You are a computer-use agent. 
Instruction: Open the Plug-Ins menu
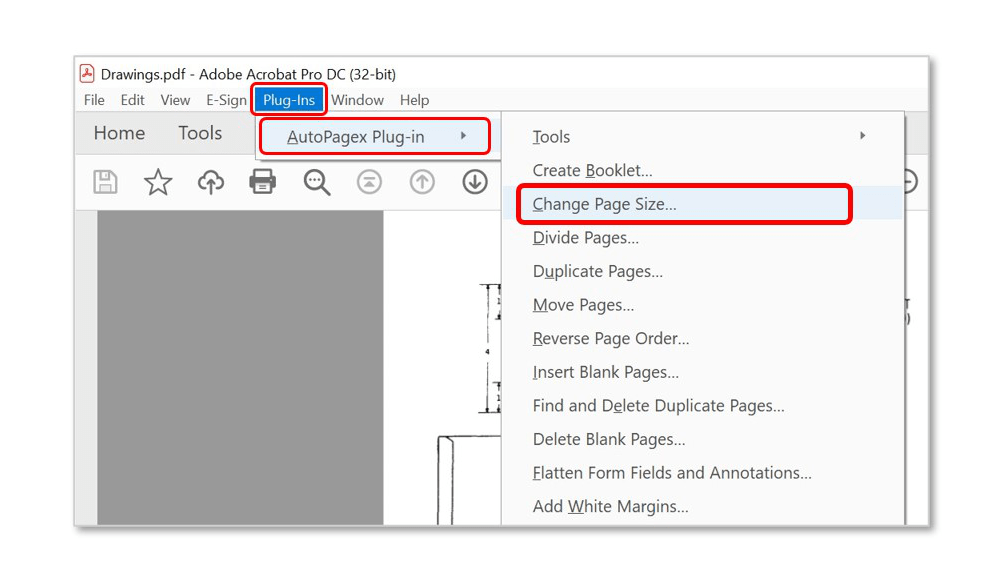pos(289,100)
